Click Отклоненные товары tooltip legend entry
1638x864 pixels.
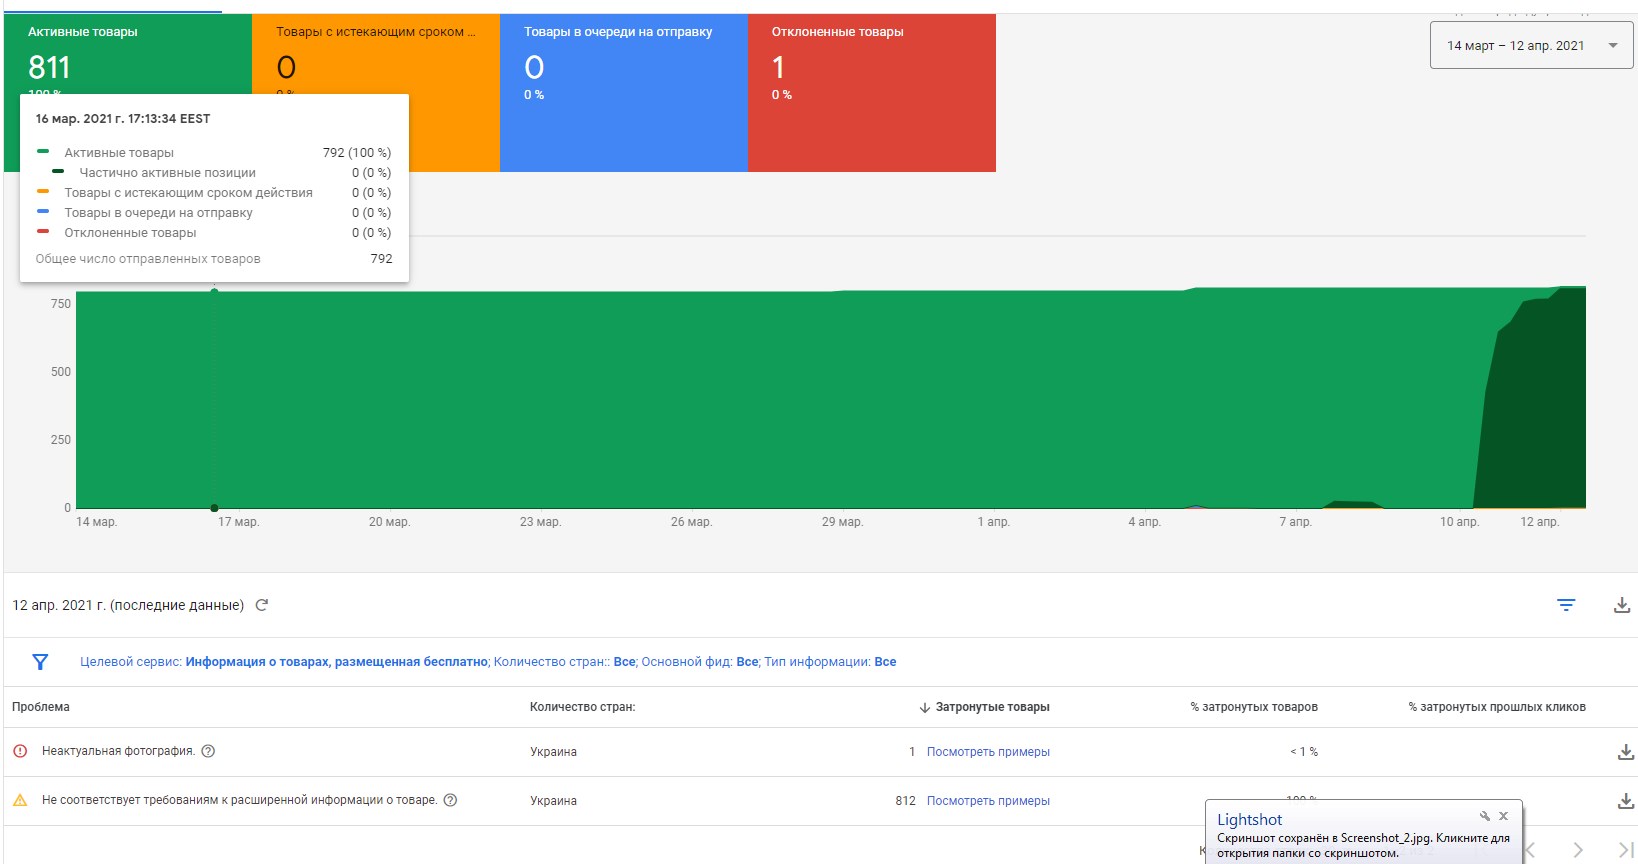tap(130, 233)
